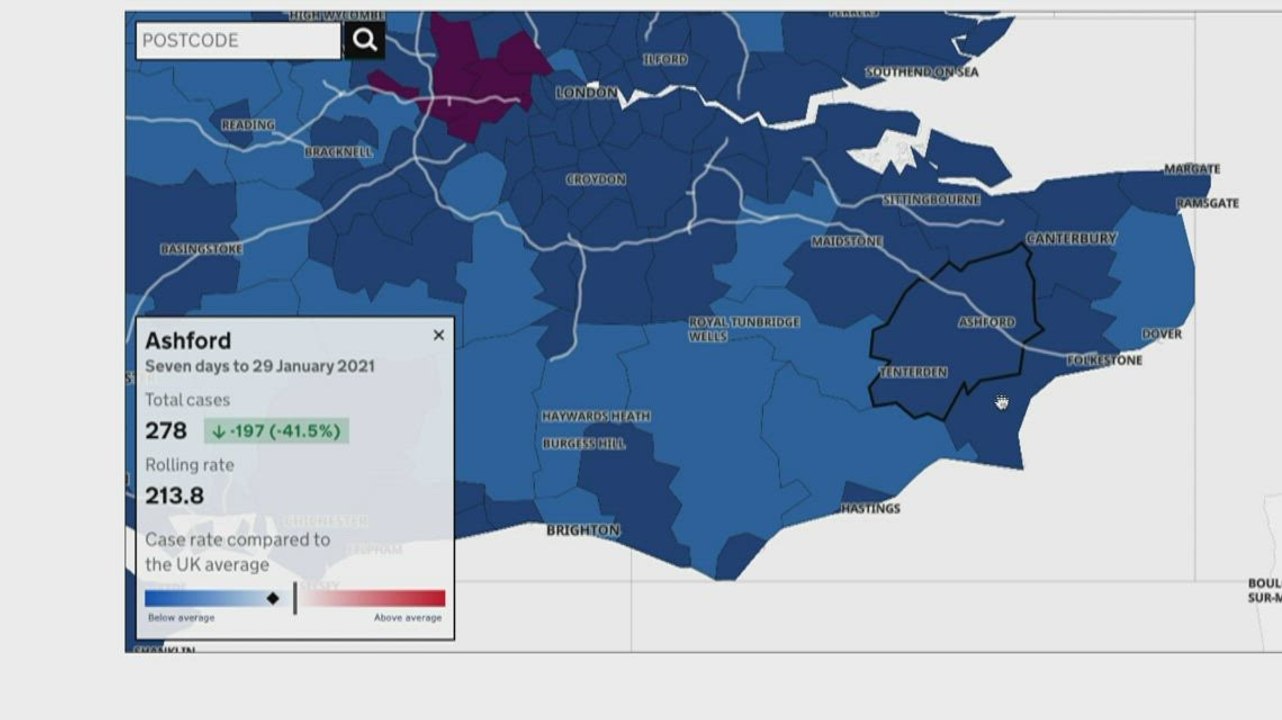
Task: Select Maidstone on the map
Action: (847, 242)
